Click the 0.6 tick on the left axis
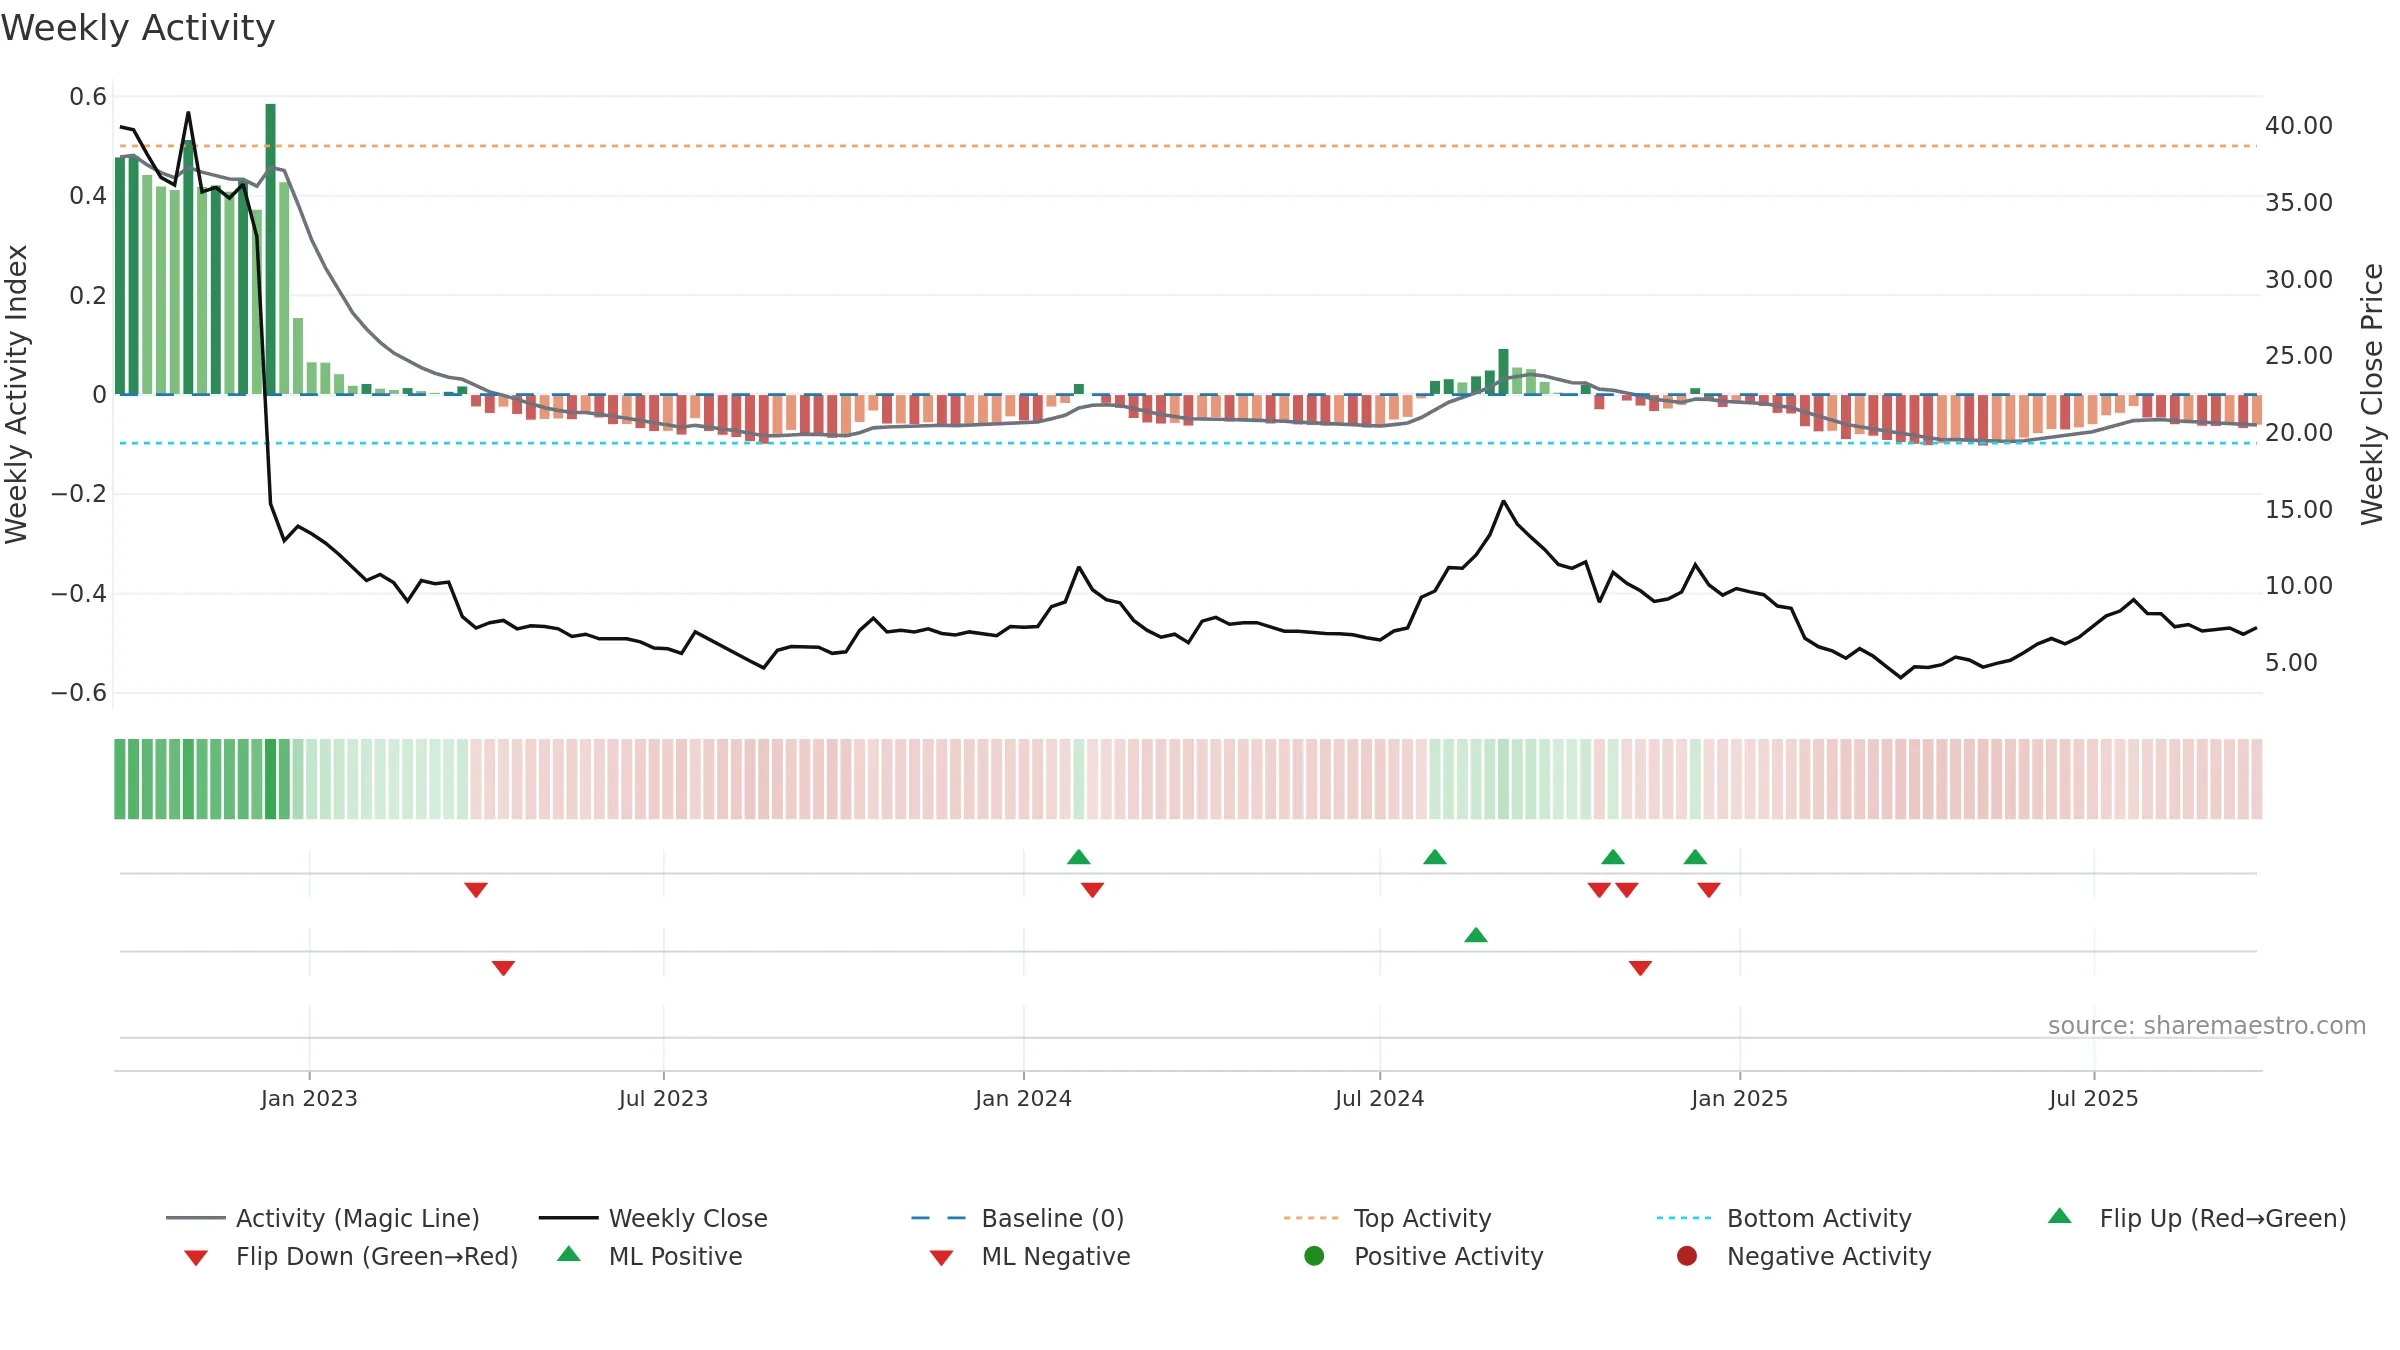Viewport: 2400px width, 1350px height. 88,97
